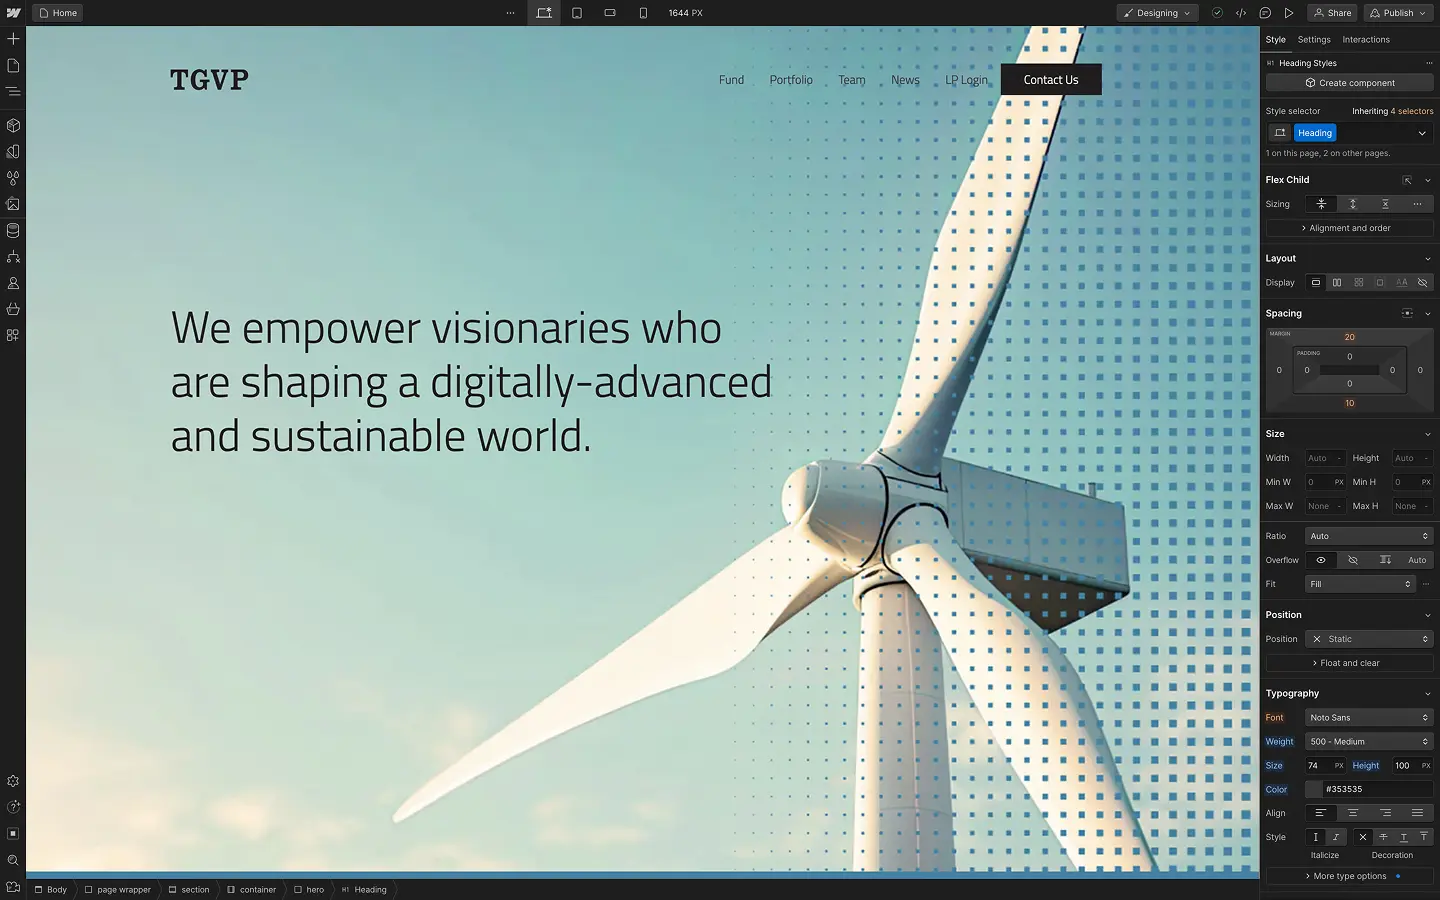The image size is (1440, 900).
Task: Expand More type options
Action: coord(1349,876)
